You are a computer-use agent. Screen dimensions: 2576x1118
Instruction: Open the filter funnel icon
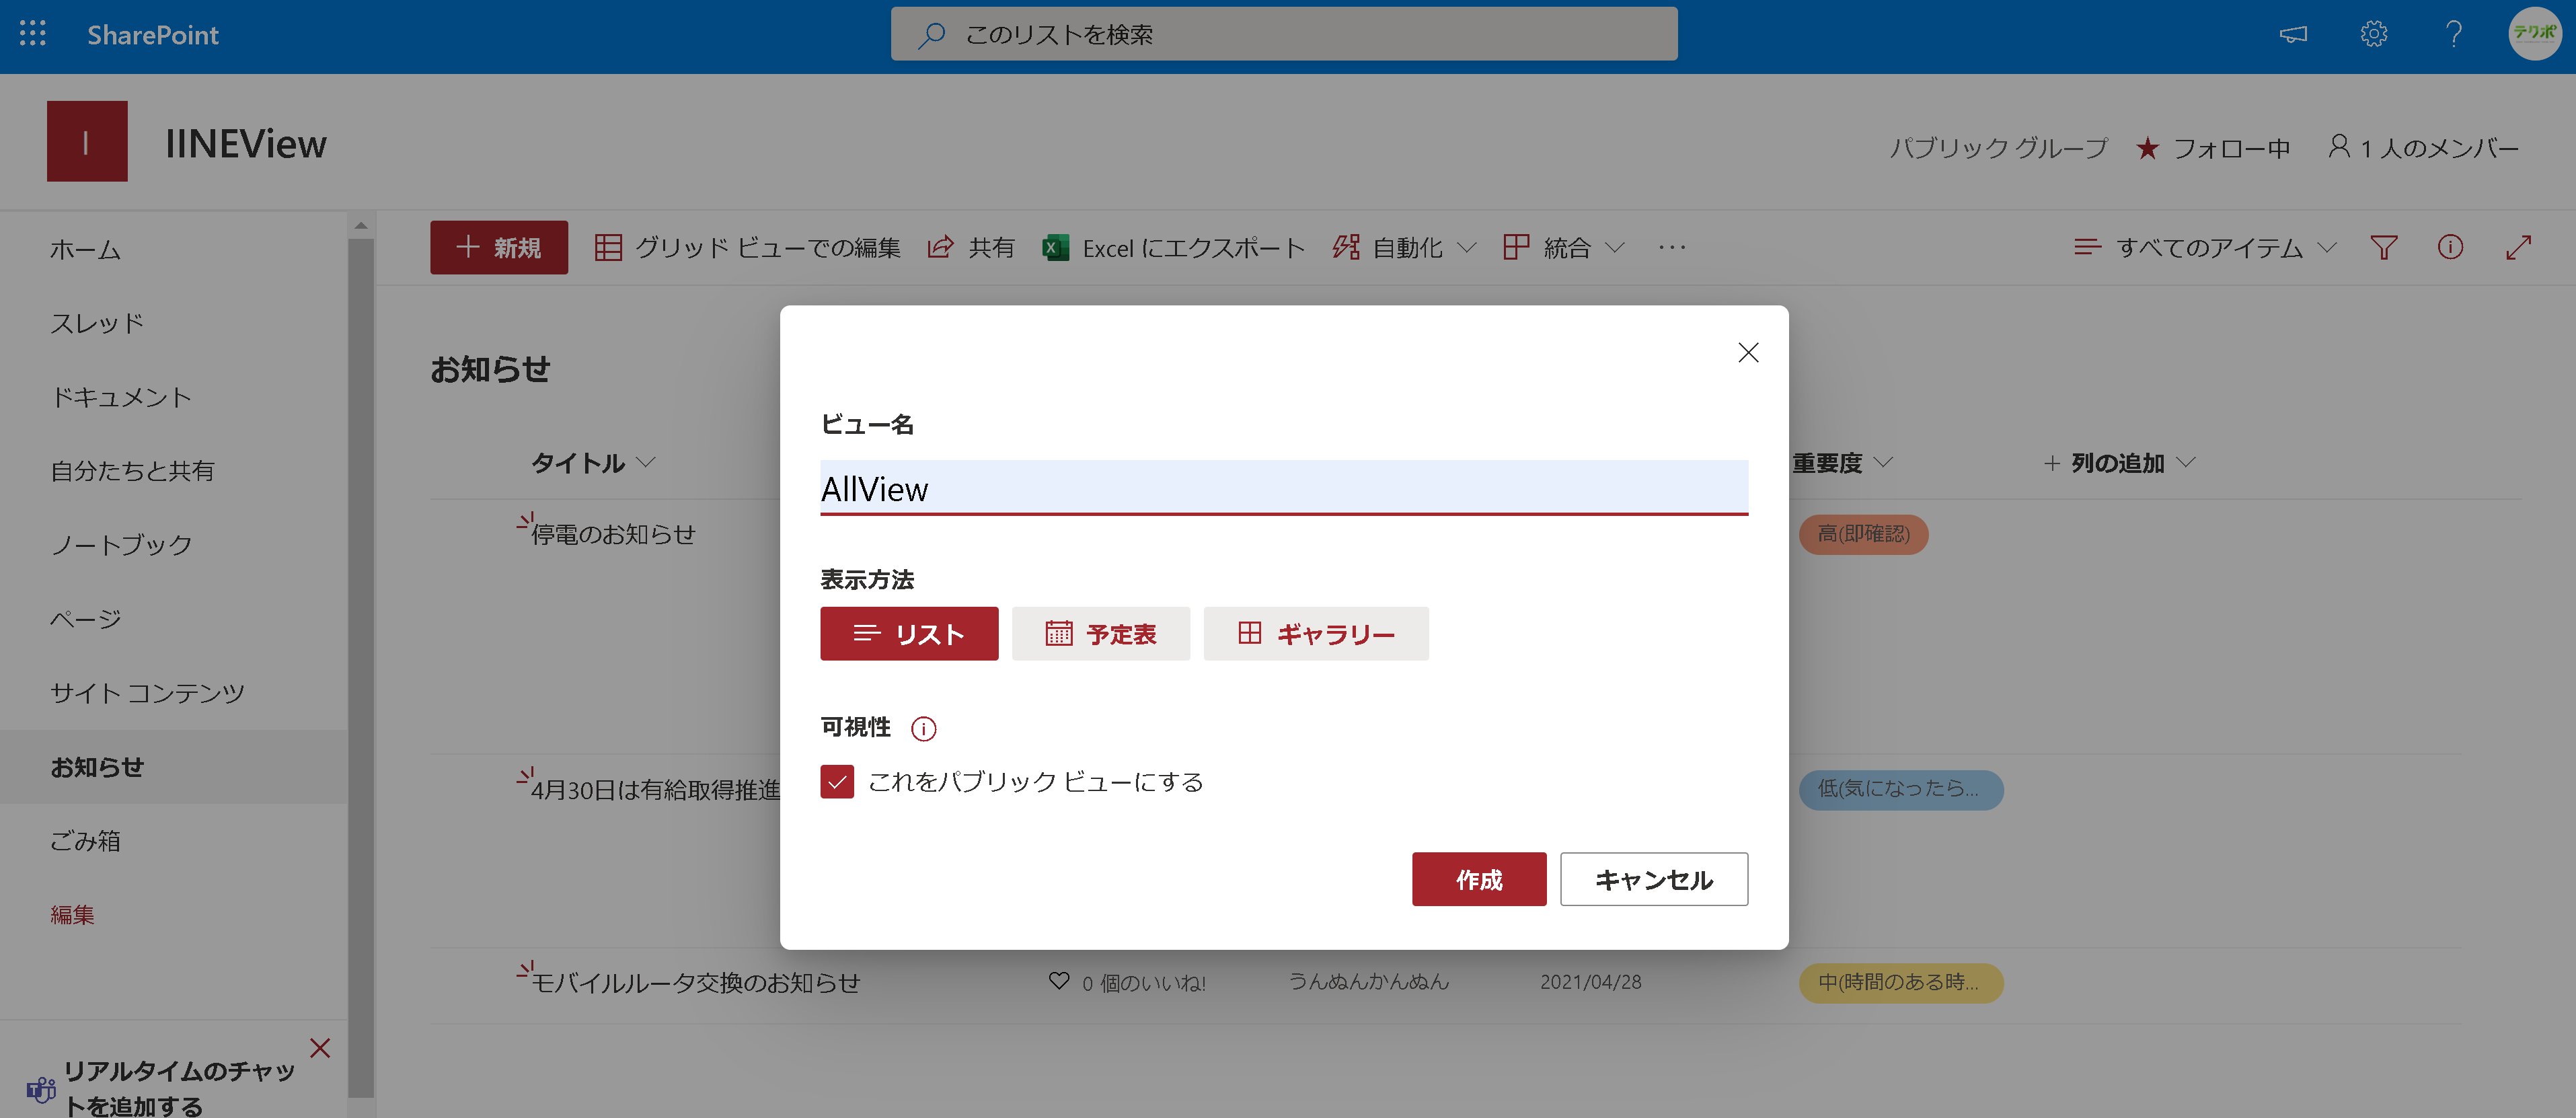pyautogui.click(x=2383, y=247)
